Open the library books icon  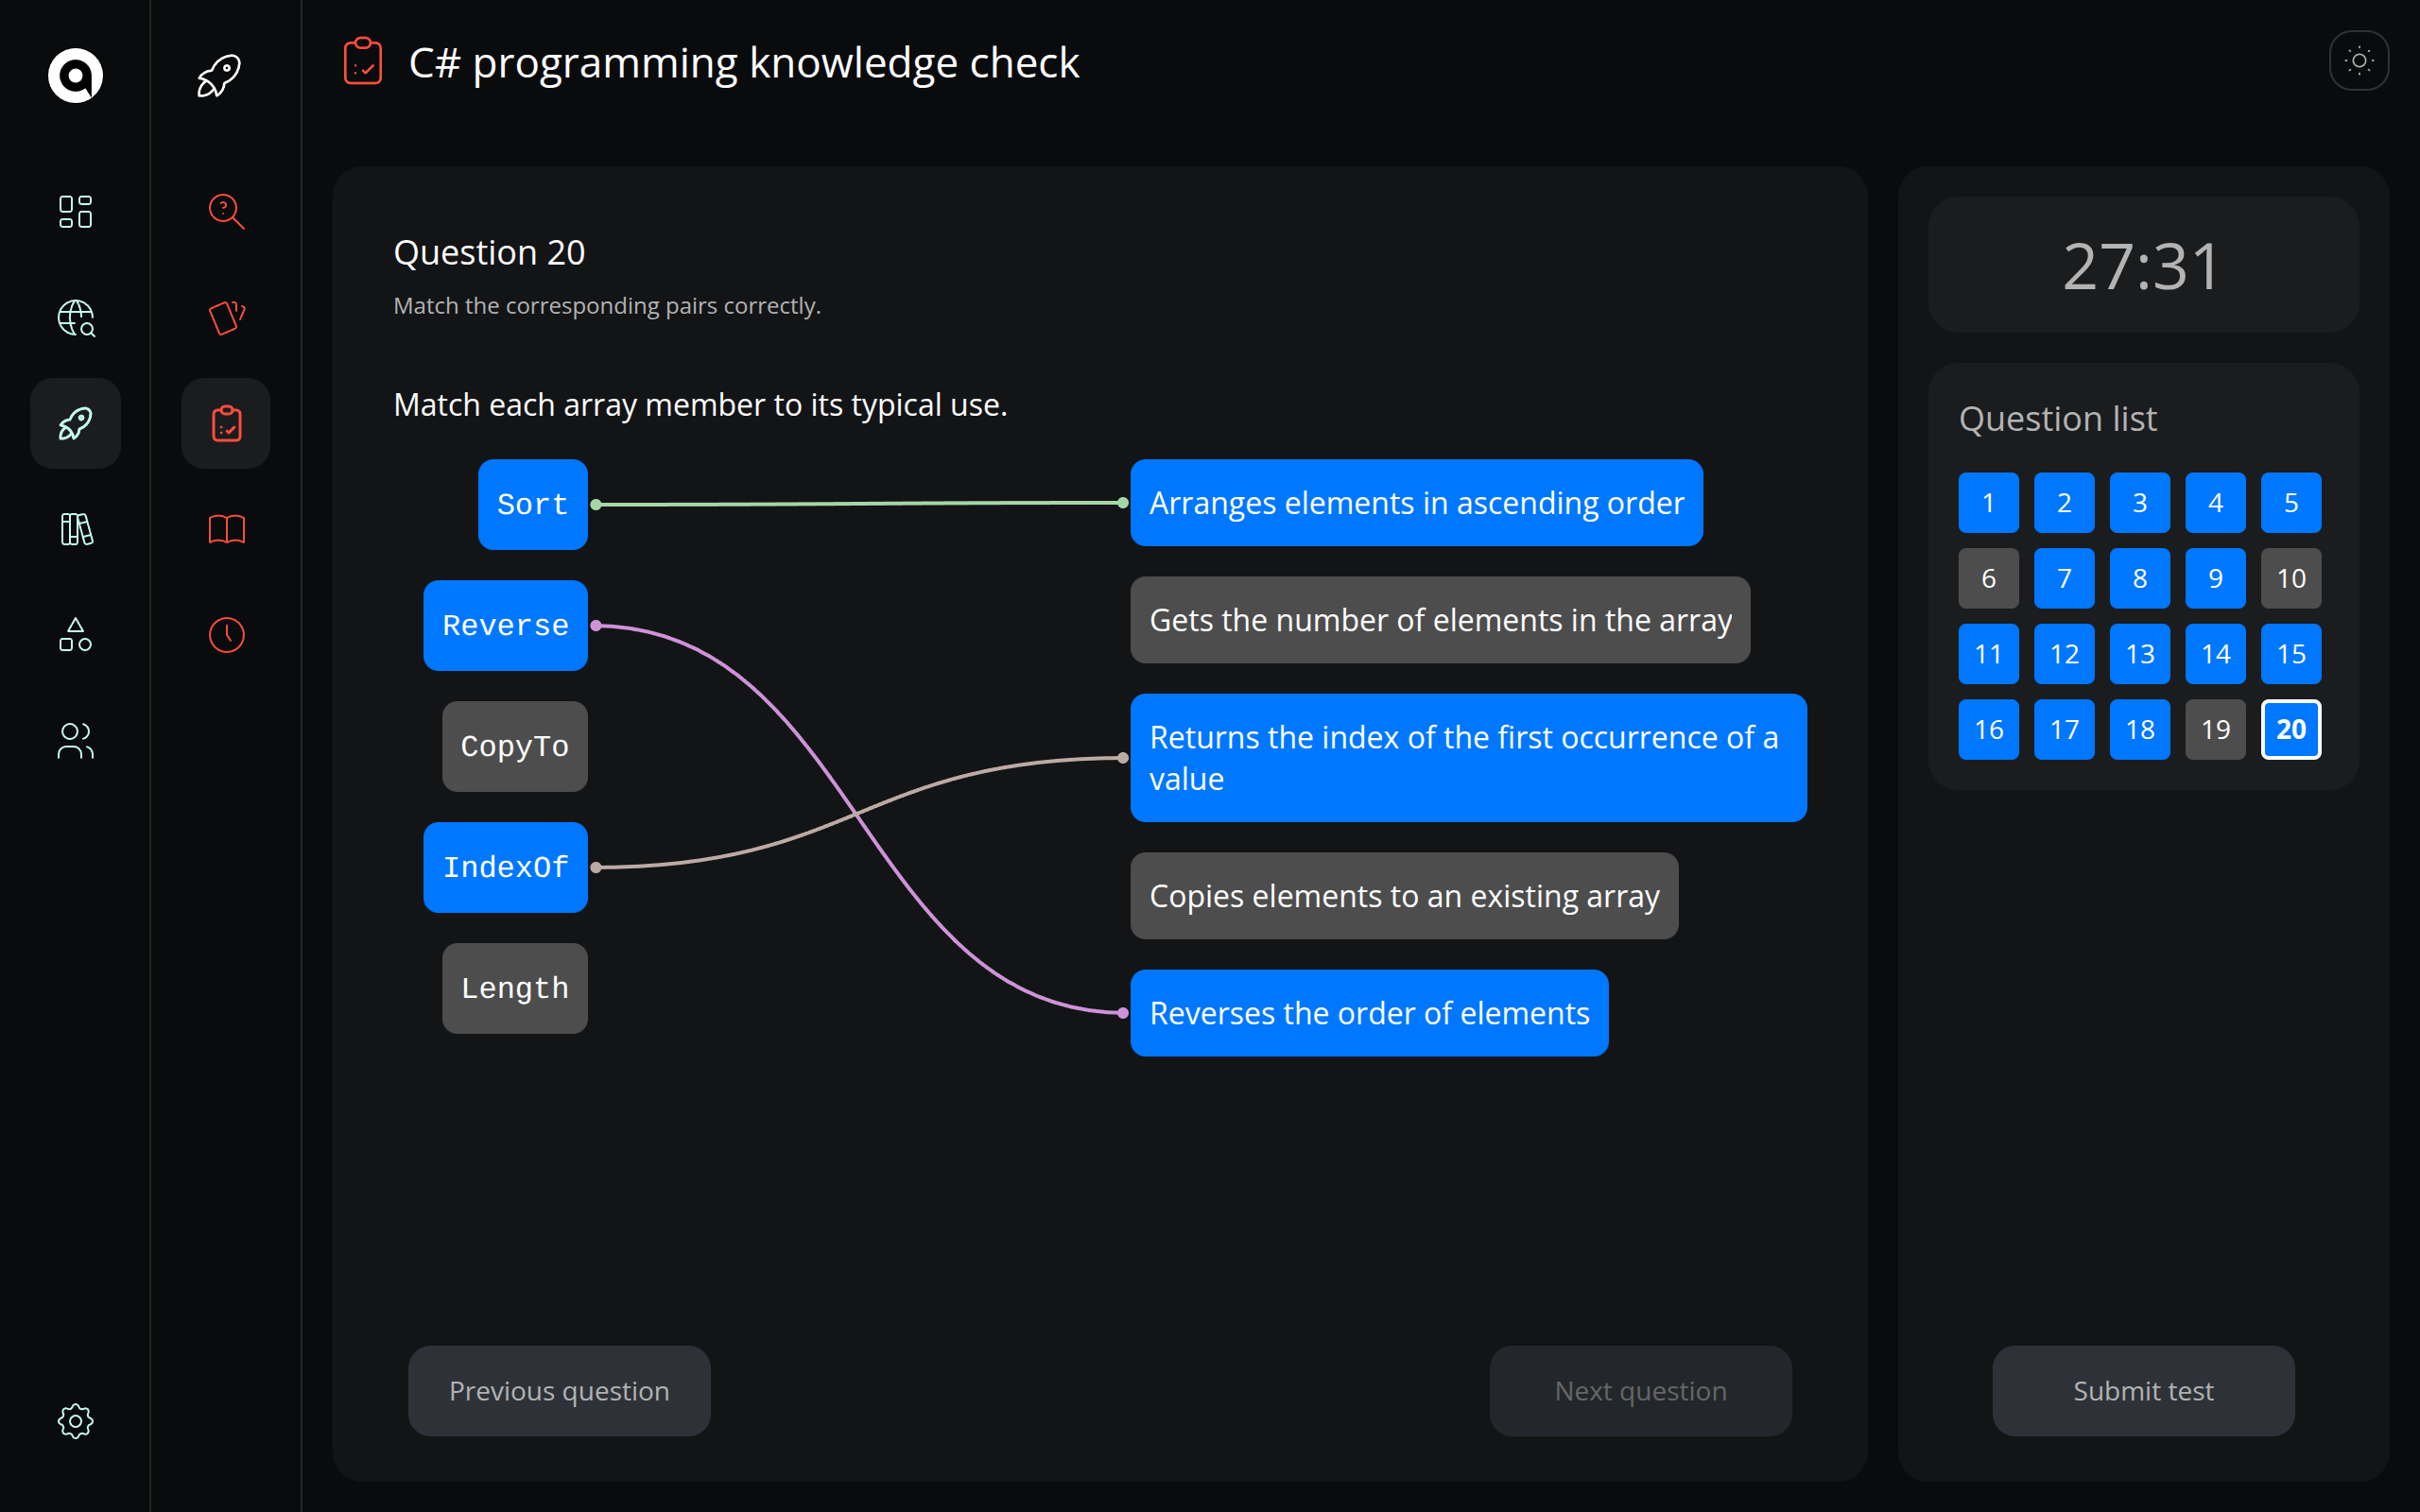coord(75,529)
